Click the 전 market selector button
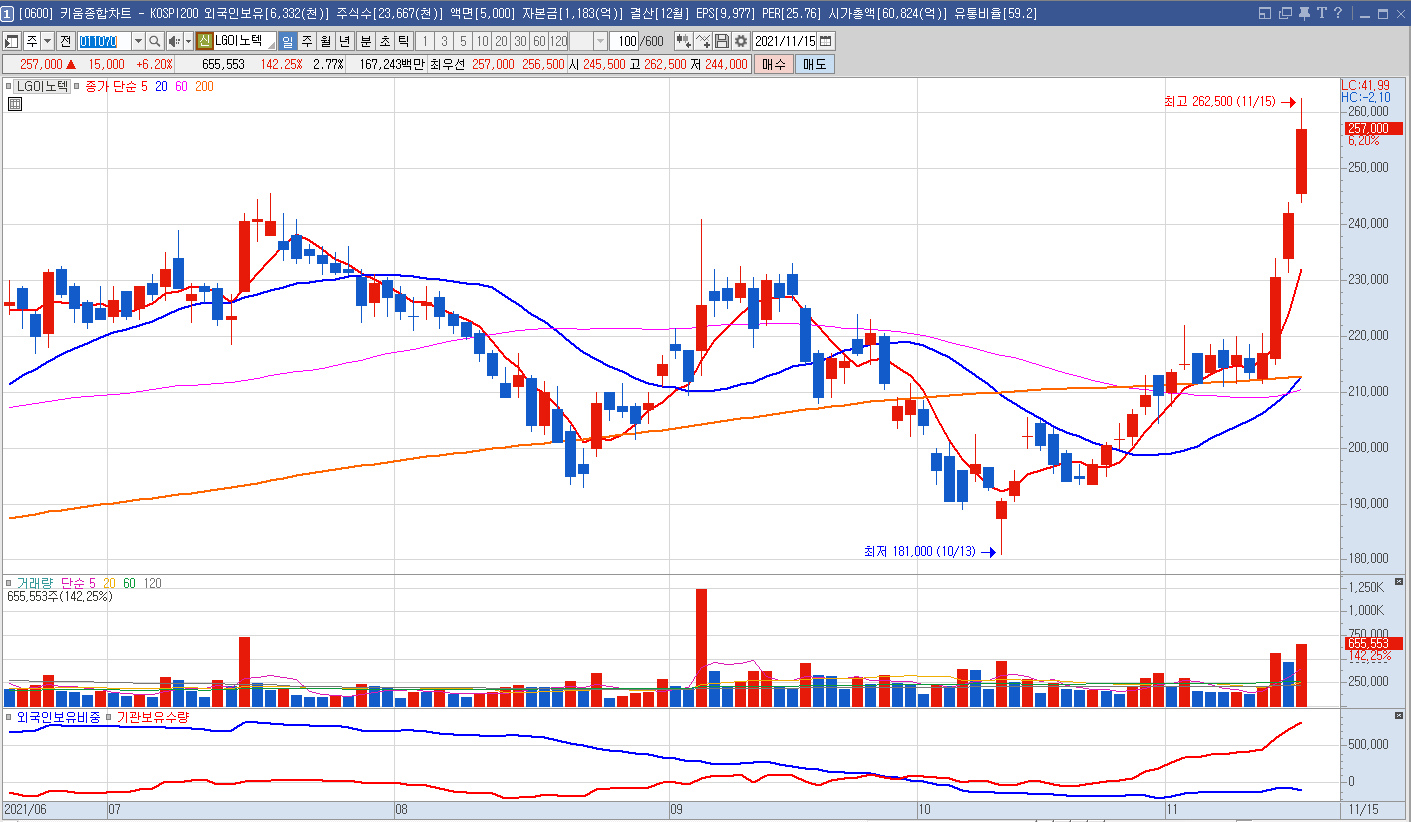 tap(65, 41)
